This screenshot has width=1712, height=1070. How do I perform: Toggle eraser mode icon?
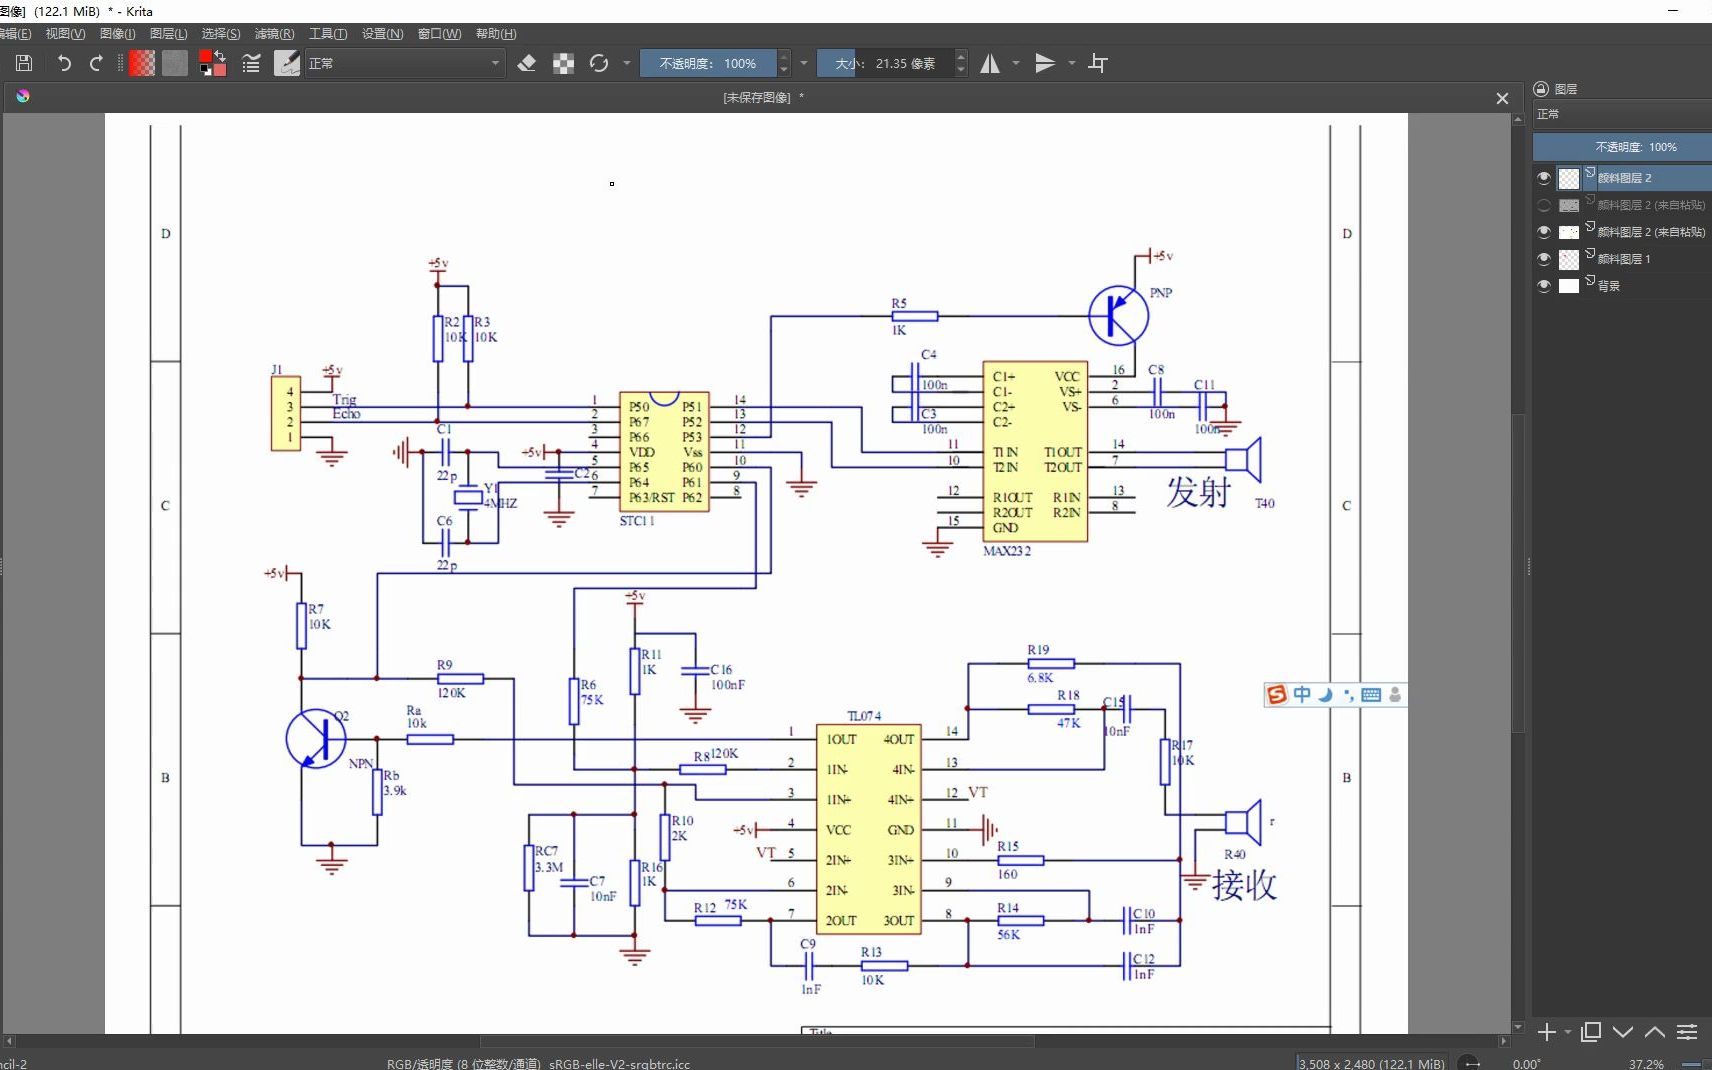527,63
